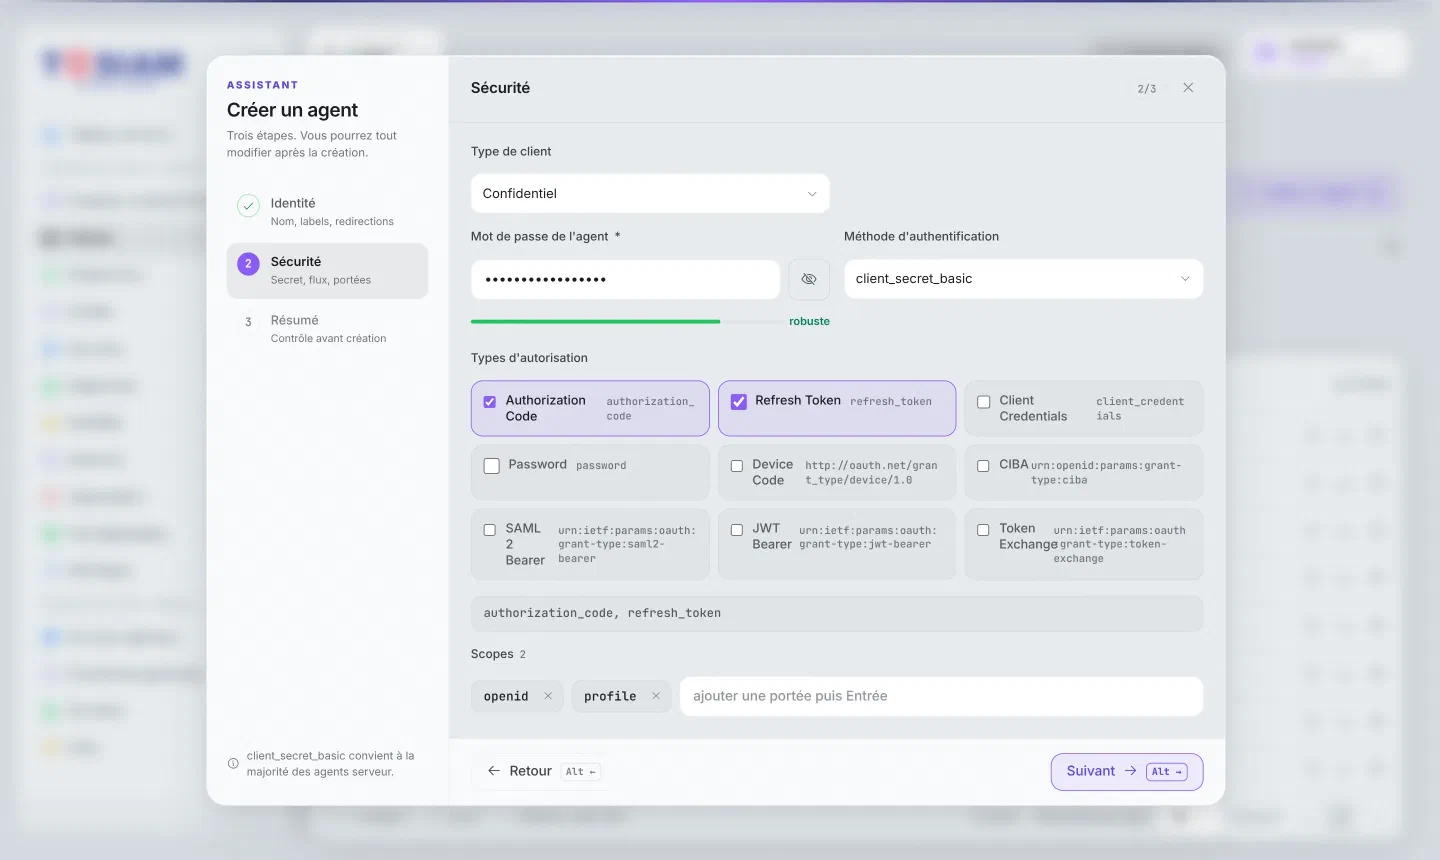Screen dimensions: 1440x860
Task: Uncheck Refresh Token grant type
Action: tap(739, 402)
